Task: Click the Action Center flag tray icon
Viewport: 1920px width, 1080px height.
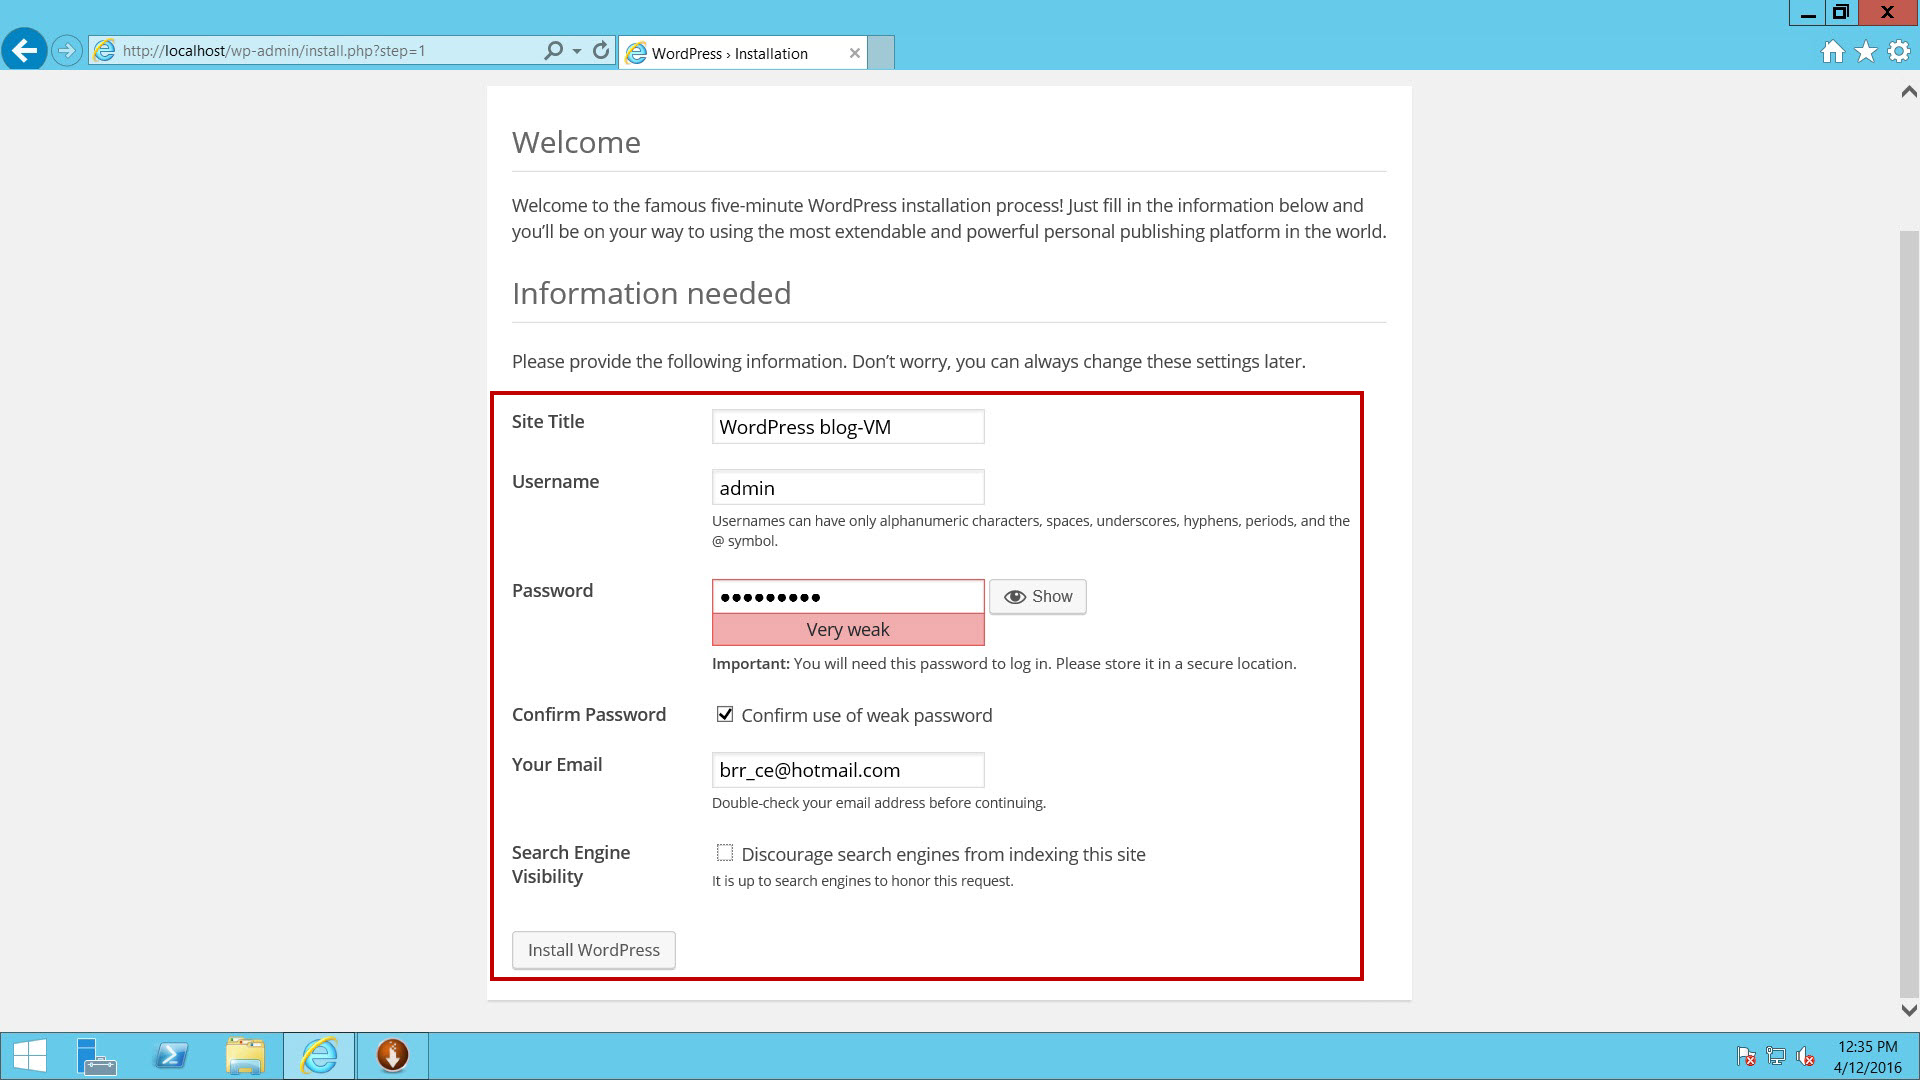Action: click(1747, 1056)
